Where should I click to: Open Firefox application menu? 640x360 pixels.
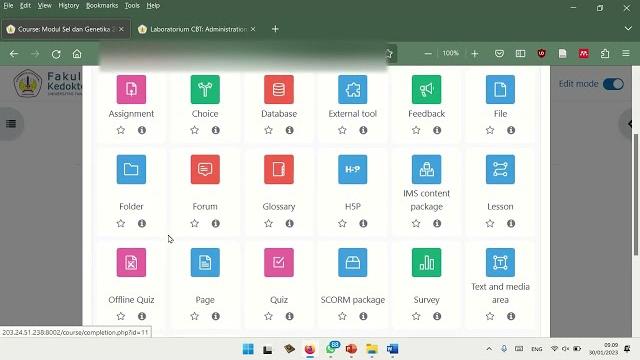click(x=626, y=53)
